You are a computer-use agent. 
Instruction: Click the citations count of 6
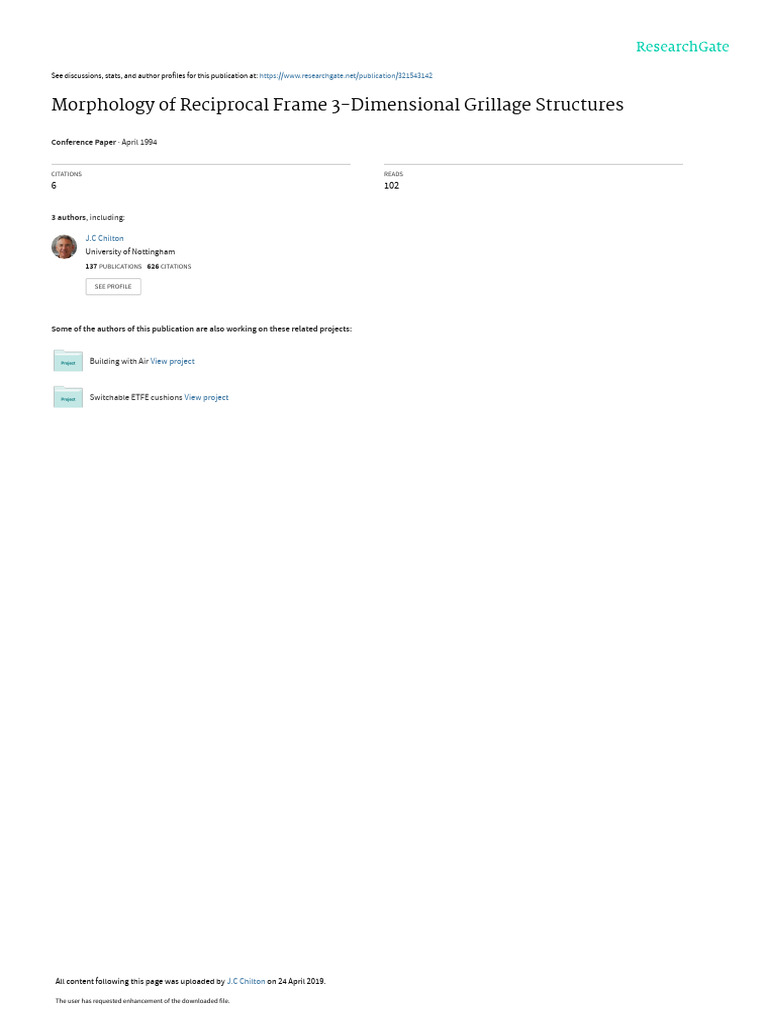(54, 185)
